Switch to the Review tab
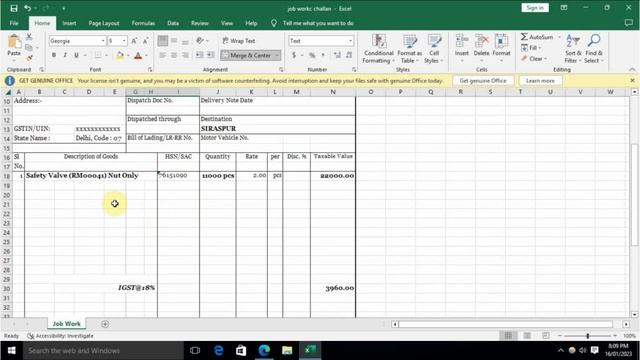 point(200,23)
